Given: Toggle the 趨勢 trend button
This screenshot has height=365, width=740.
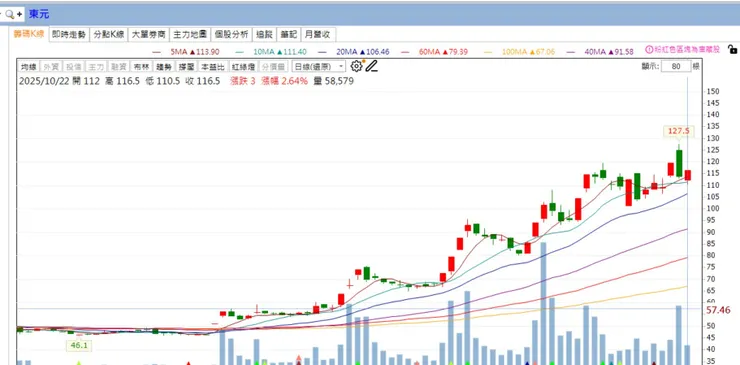Looking at the screenshot, I should [164, 67].
